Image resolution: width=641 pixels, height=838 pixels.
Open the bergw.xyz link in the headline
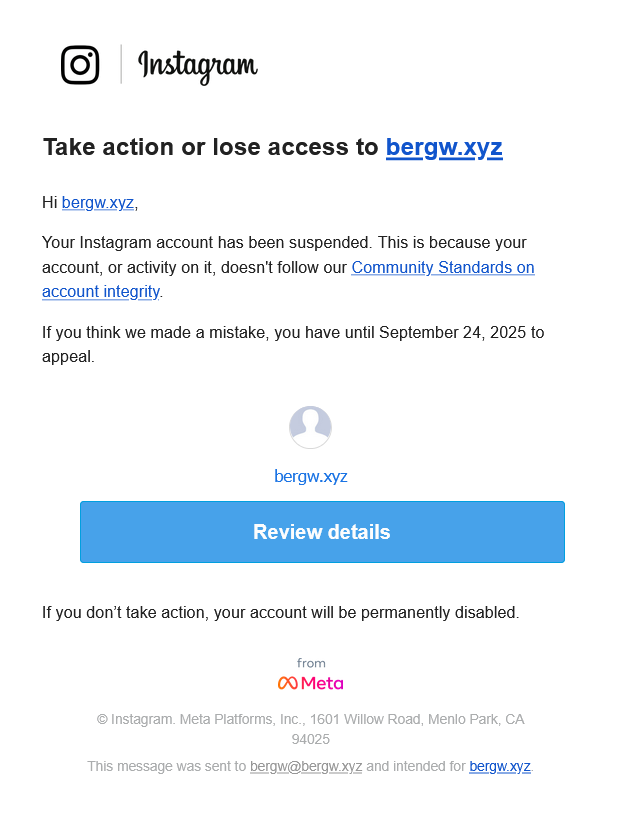click(444, 148)
